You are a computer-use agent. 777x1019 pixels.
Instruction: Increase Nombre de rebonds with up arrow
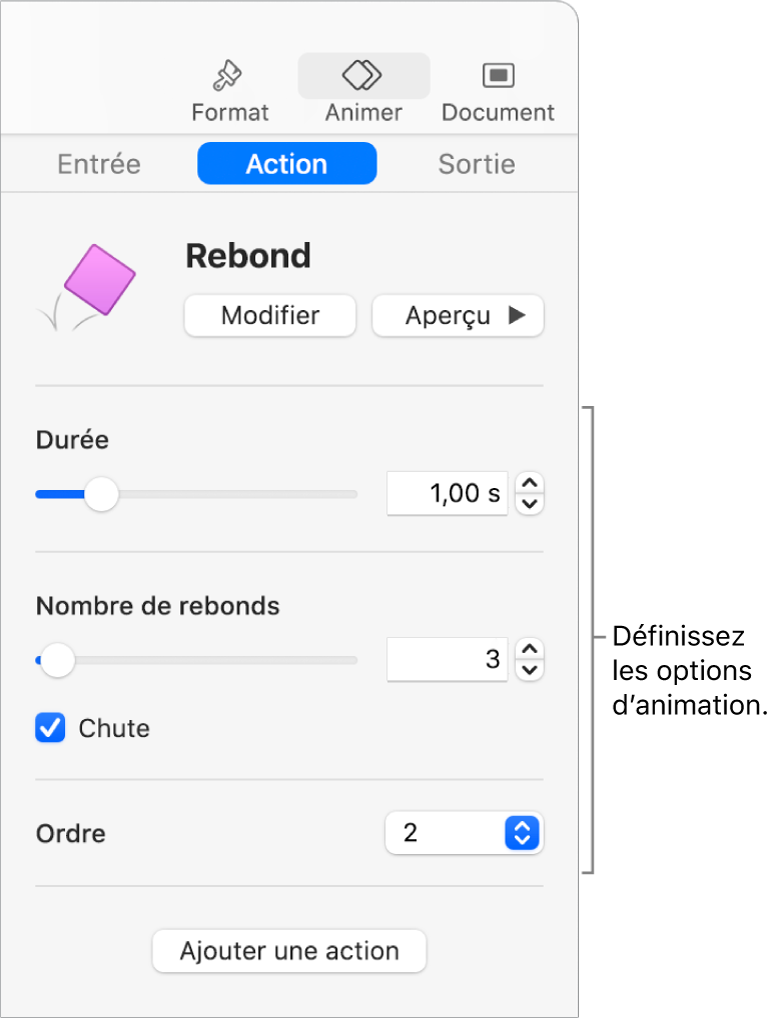tap(530, 650)
